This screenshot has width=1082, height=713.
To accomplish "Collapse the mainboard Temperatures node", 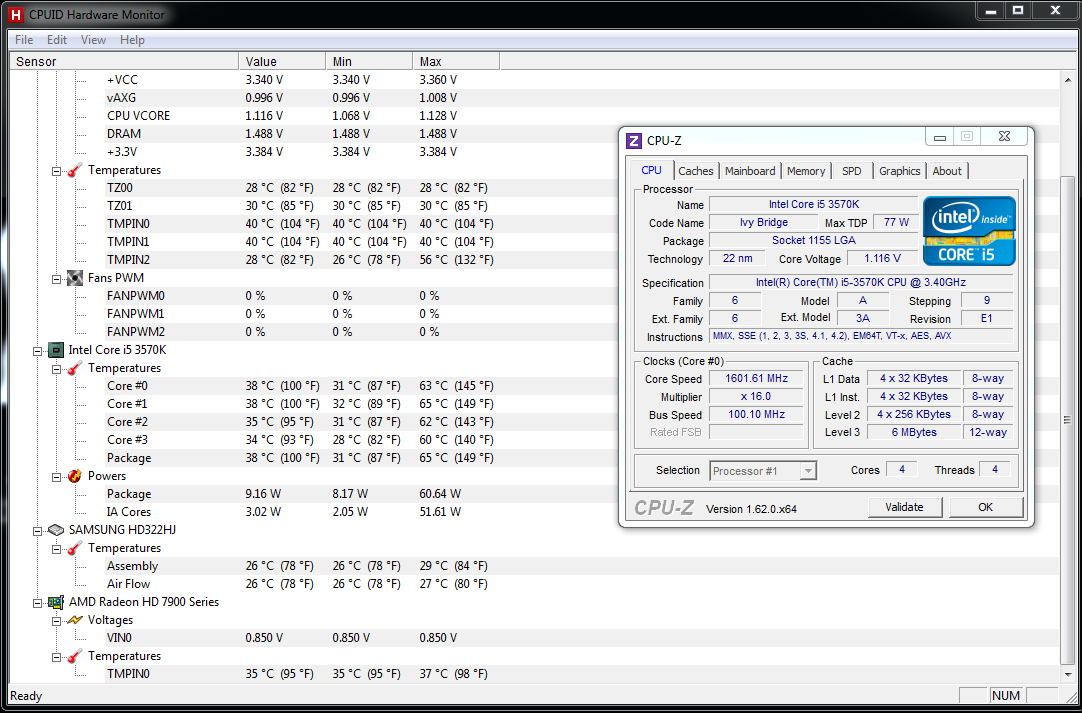I will [57, 170].
